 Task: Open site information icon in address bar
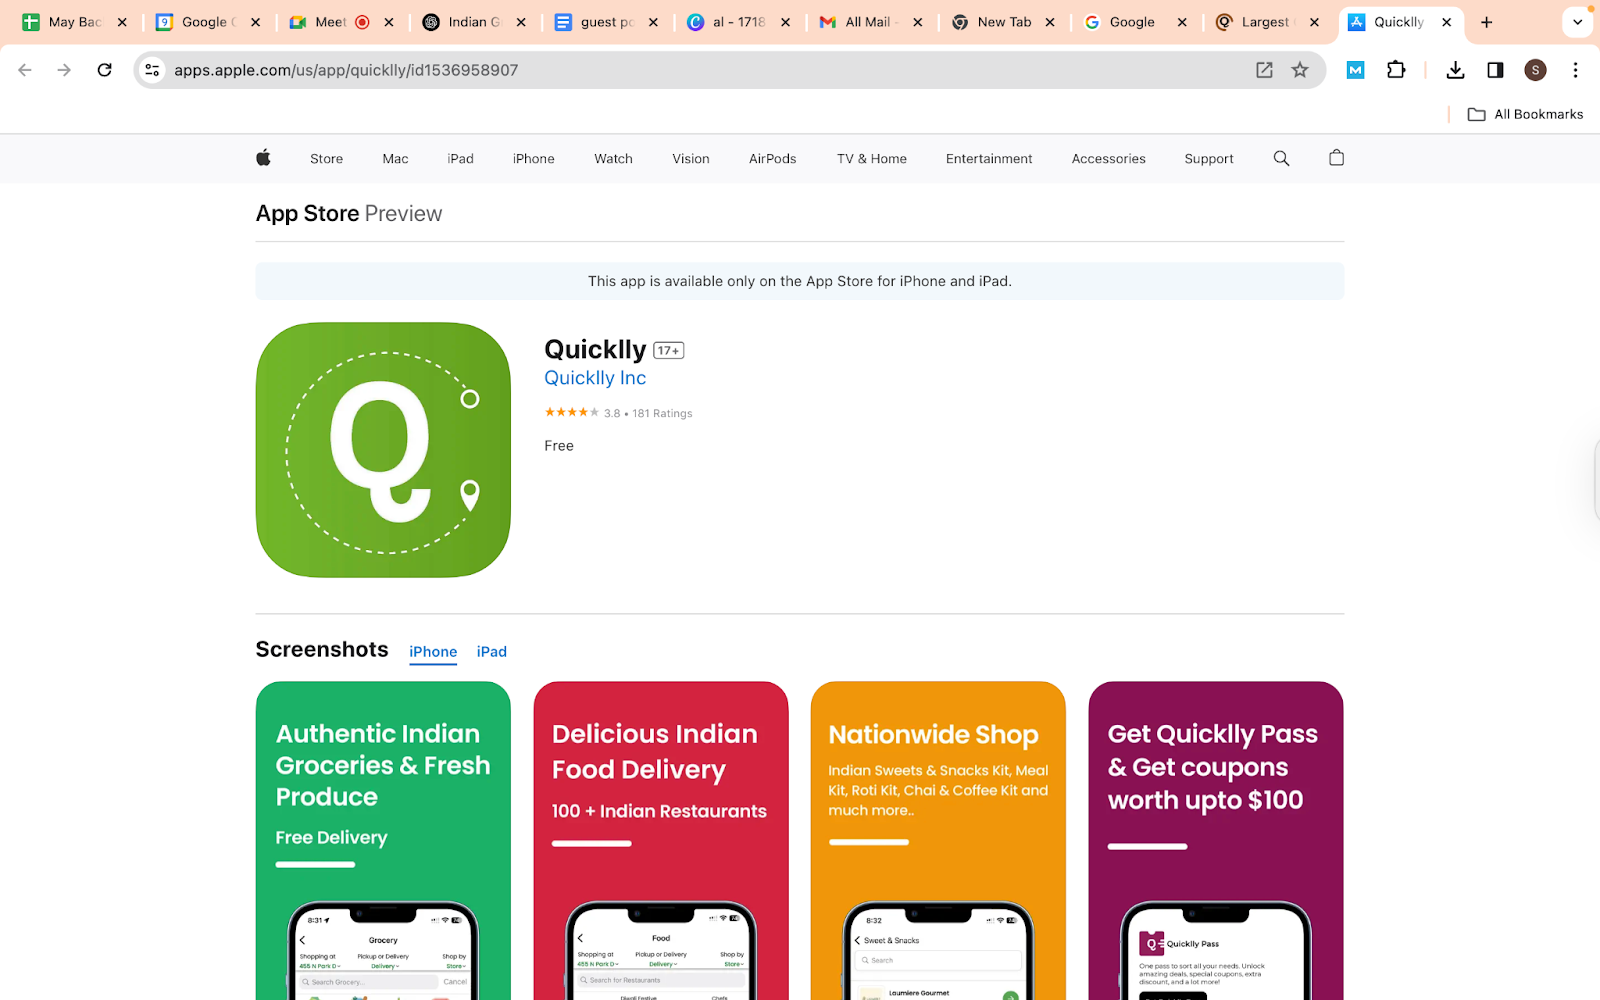(152, 70)
